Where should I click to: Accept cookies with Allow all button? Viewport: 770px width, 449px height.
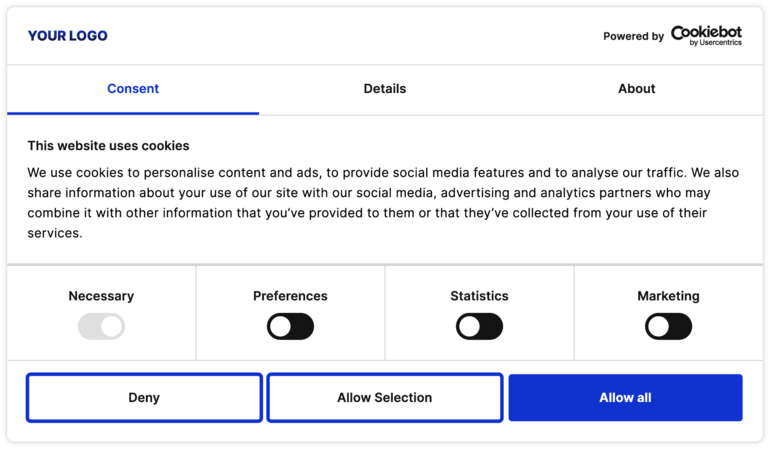[x=625, y=398]
